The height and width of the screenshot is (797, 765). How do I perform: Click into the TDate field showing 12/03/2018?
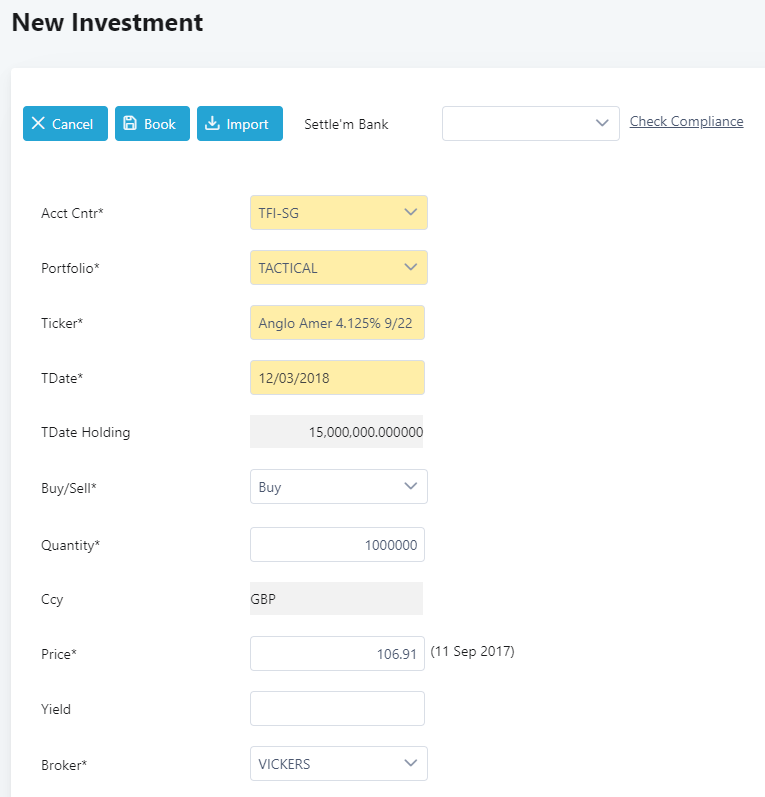coord(337,378)
